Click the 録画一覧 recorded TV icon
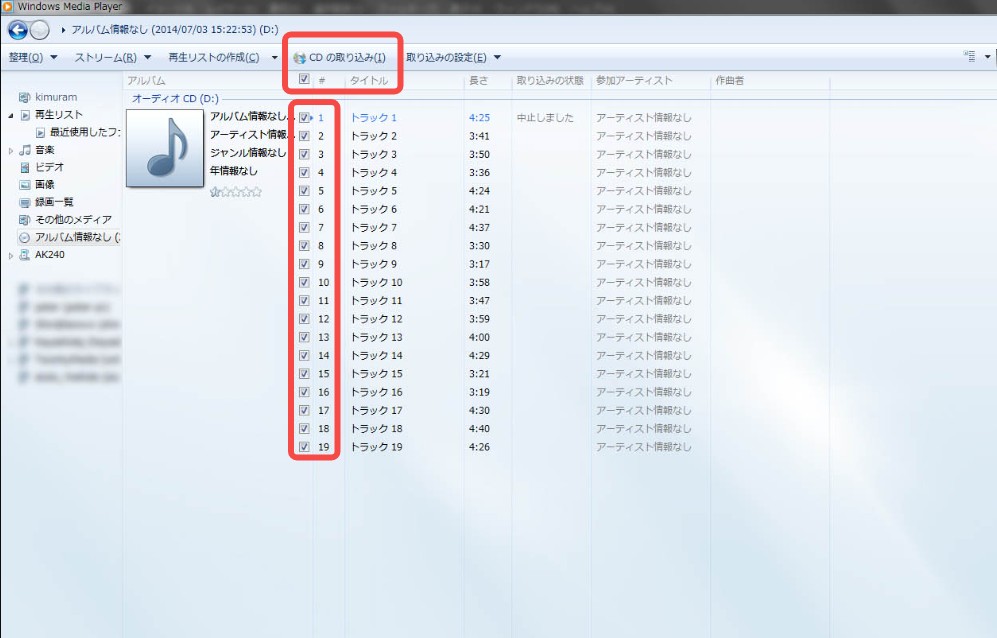This screenshot has width=997, height=638. click(25, 202)
